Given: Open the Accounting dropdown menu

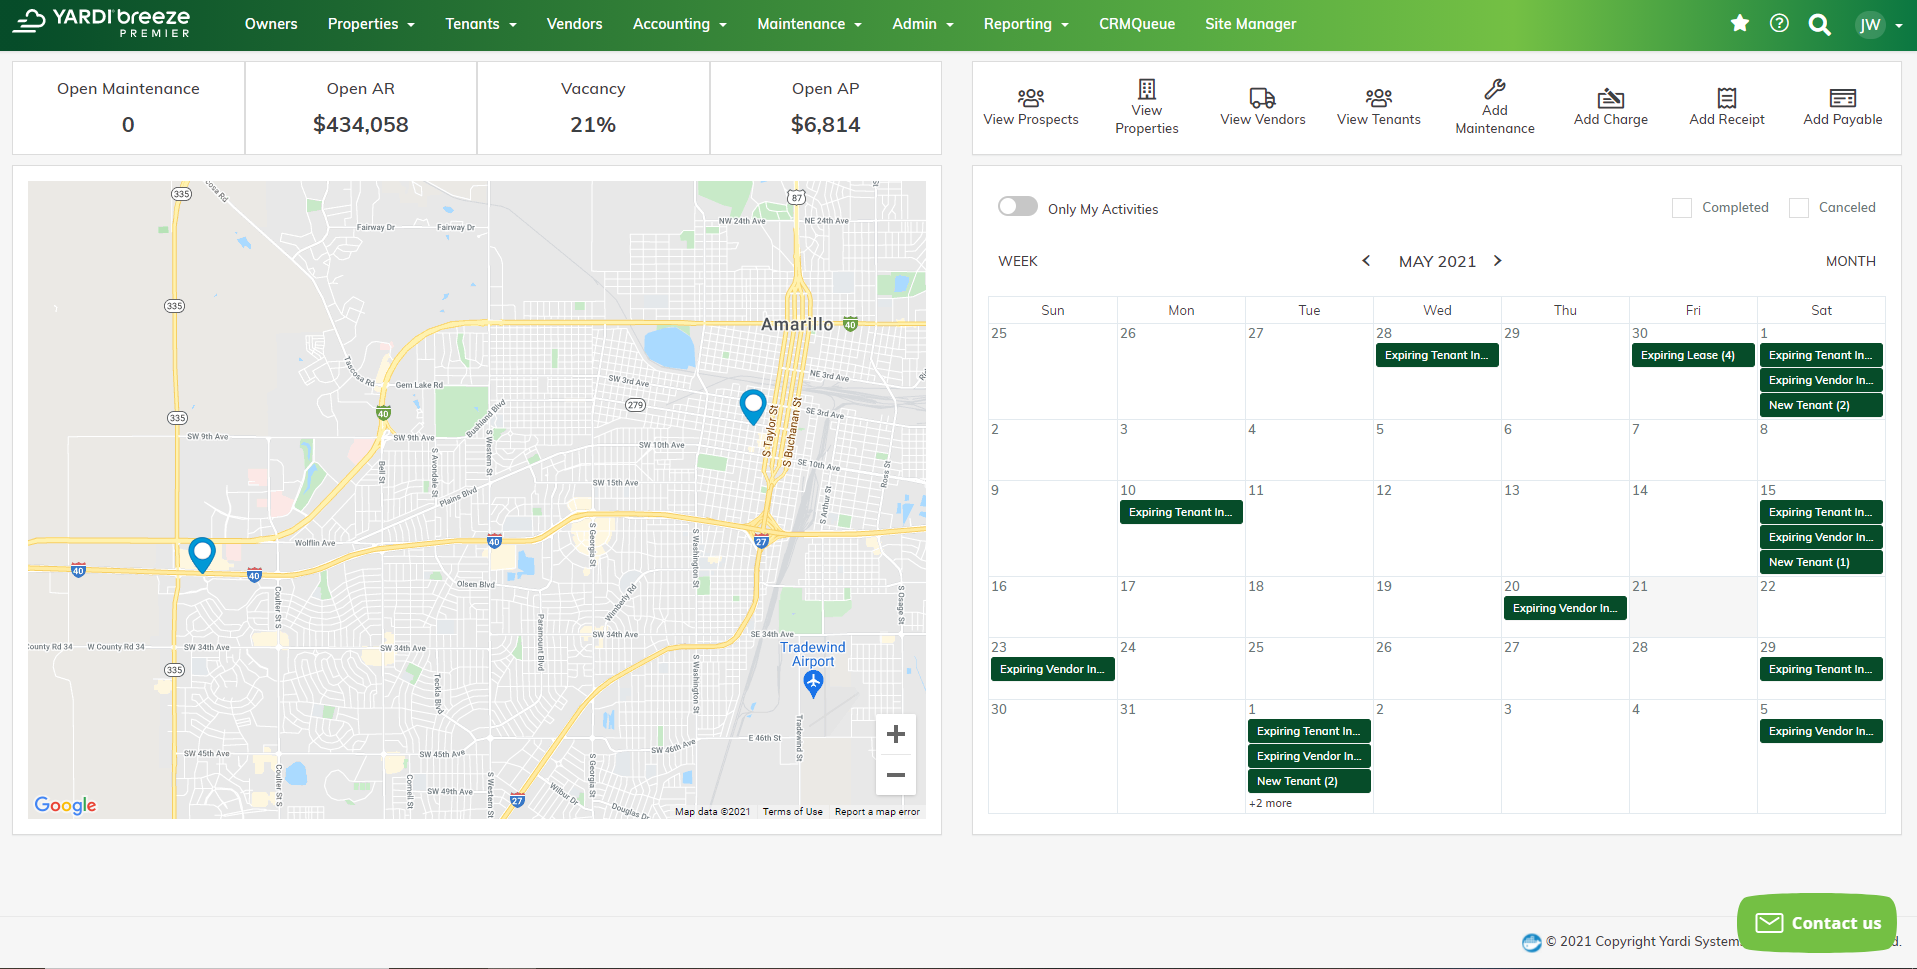Looking at the screenshot, I should coord(679,24).
